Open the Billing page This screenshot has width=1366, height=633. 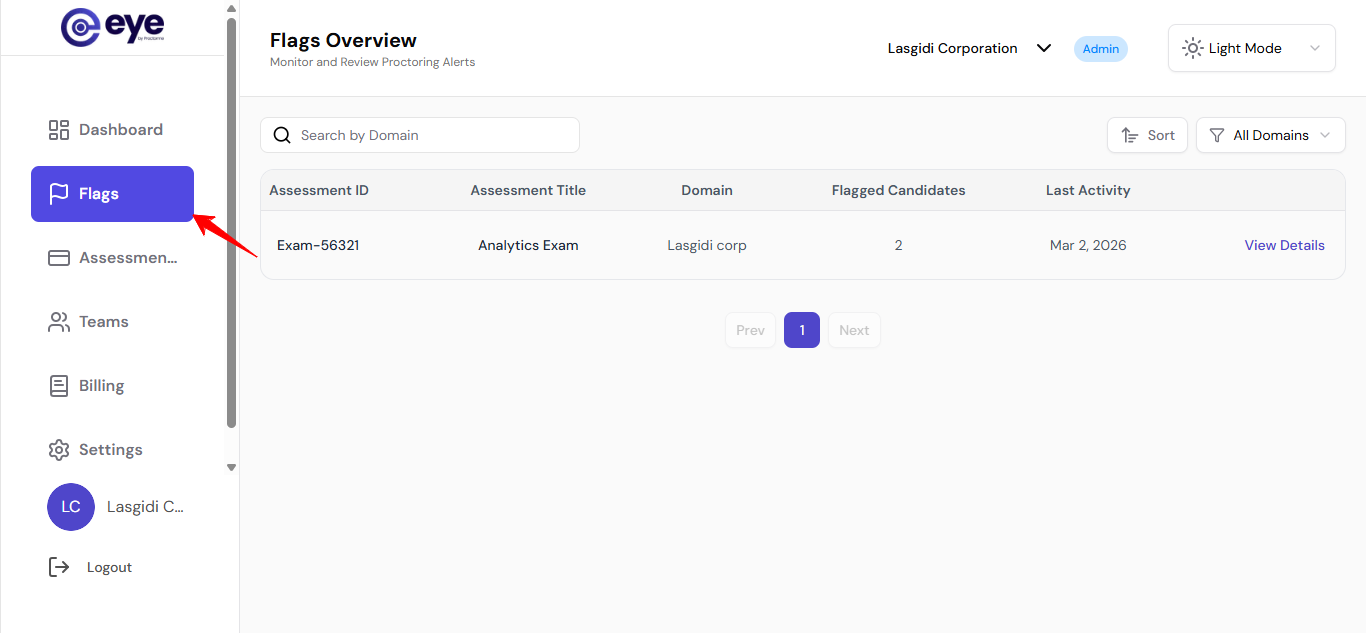click(x=112, y=386)
